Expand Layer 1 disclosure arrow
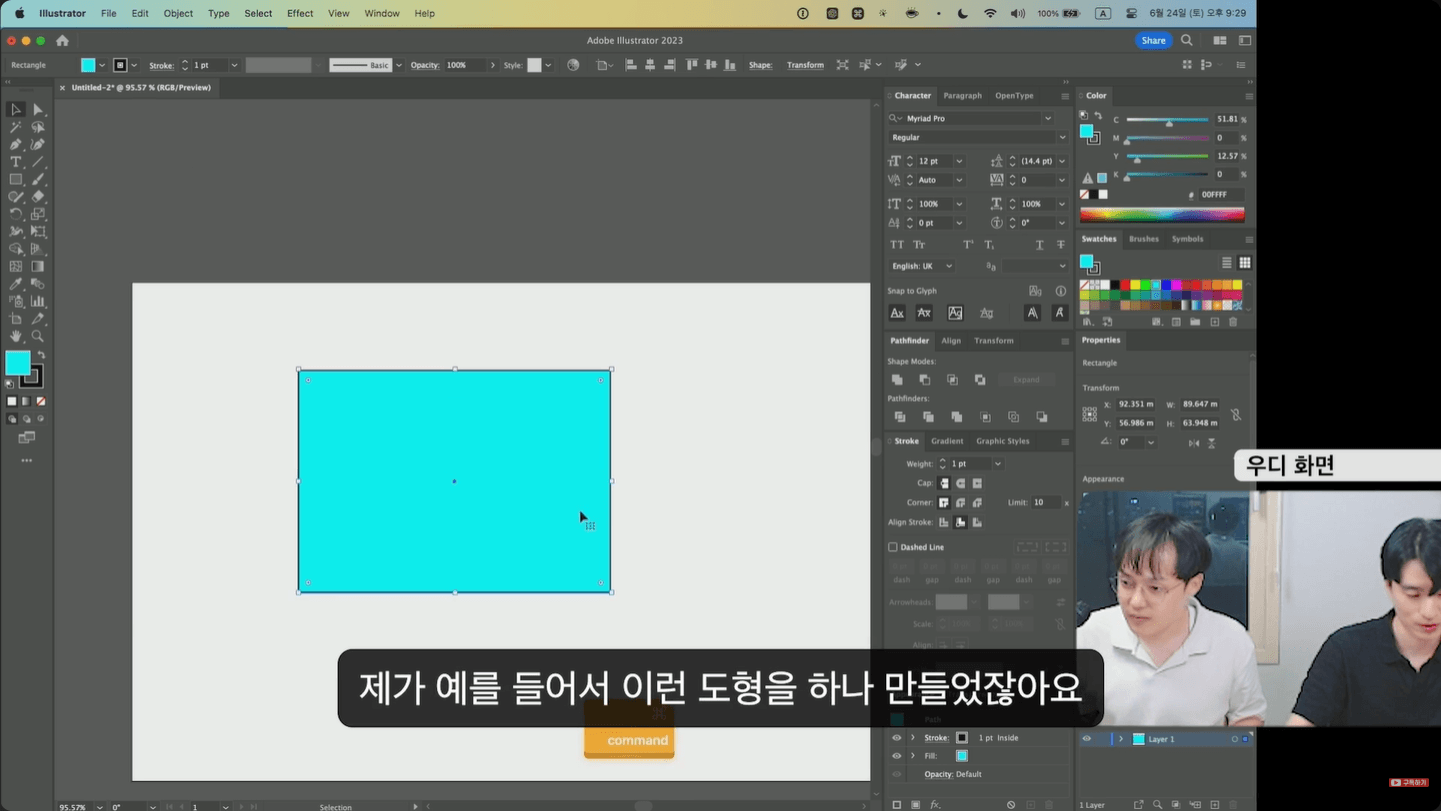The width and height of the screenshot is (1441, 811). click(x=1121, y=739)
